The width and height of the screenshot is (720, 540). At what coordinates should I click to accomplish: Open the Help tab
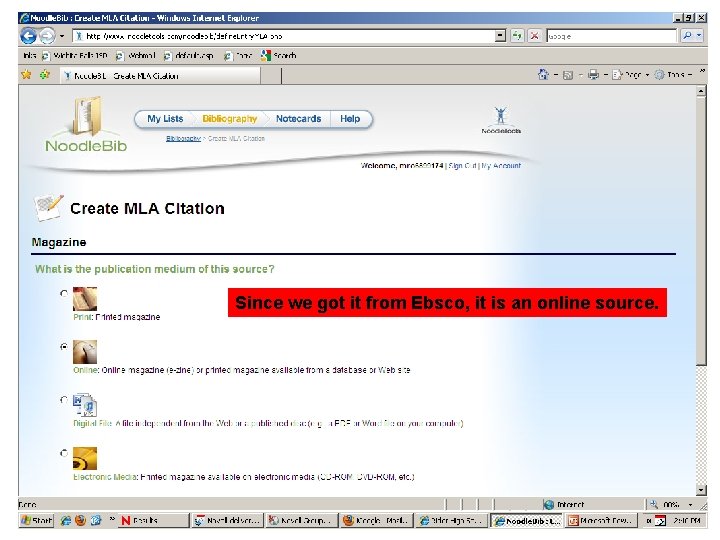[x=350, y=119]
